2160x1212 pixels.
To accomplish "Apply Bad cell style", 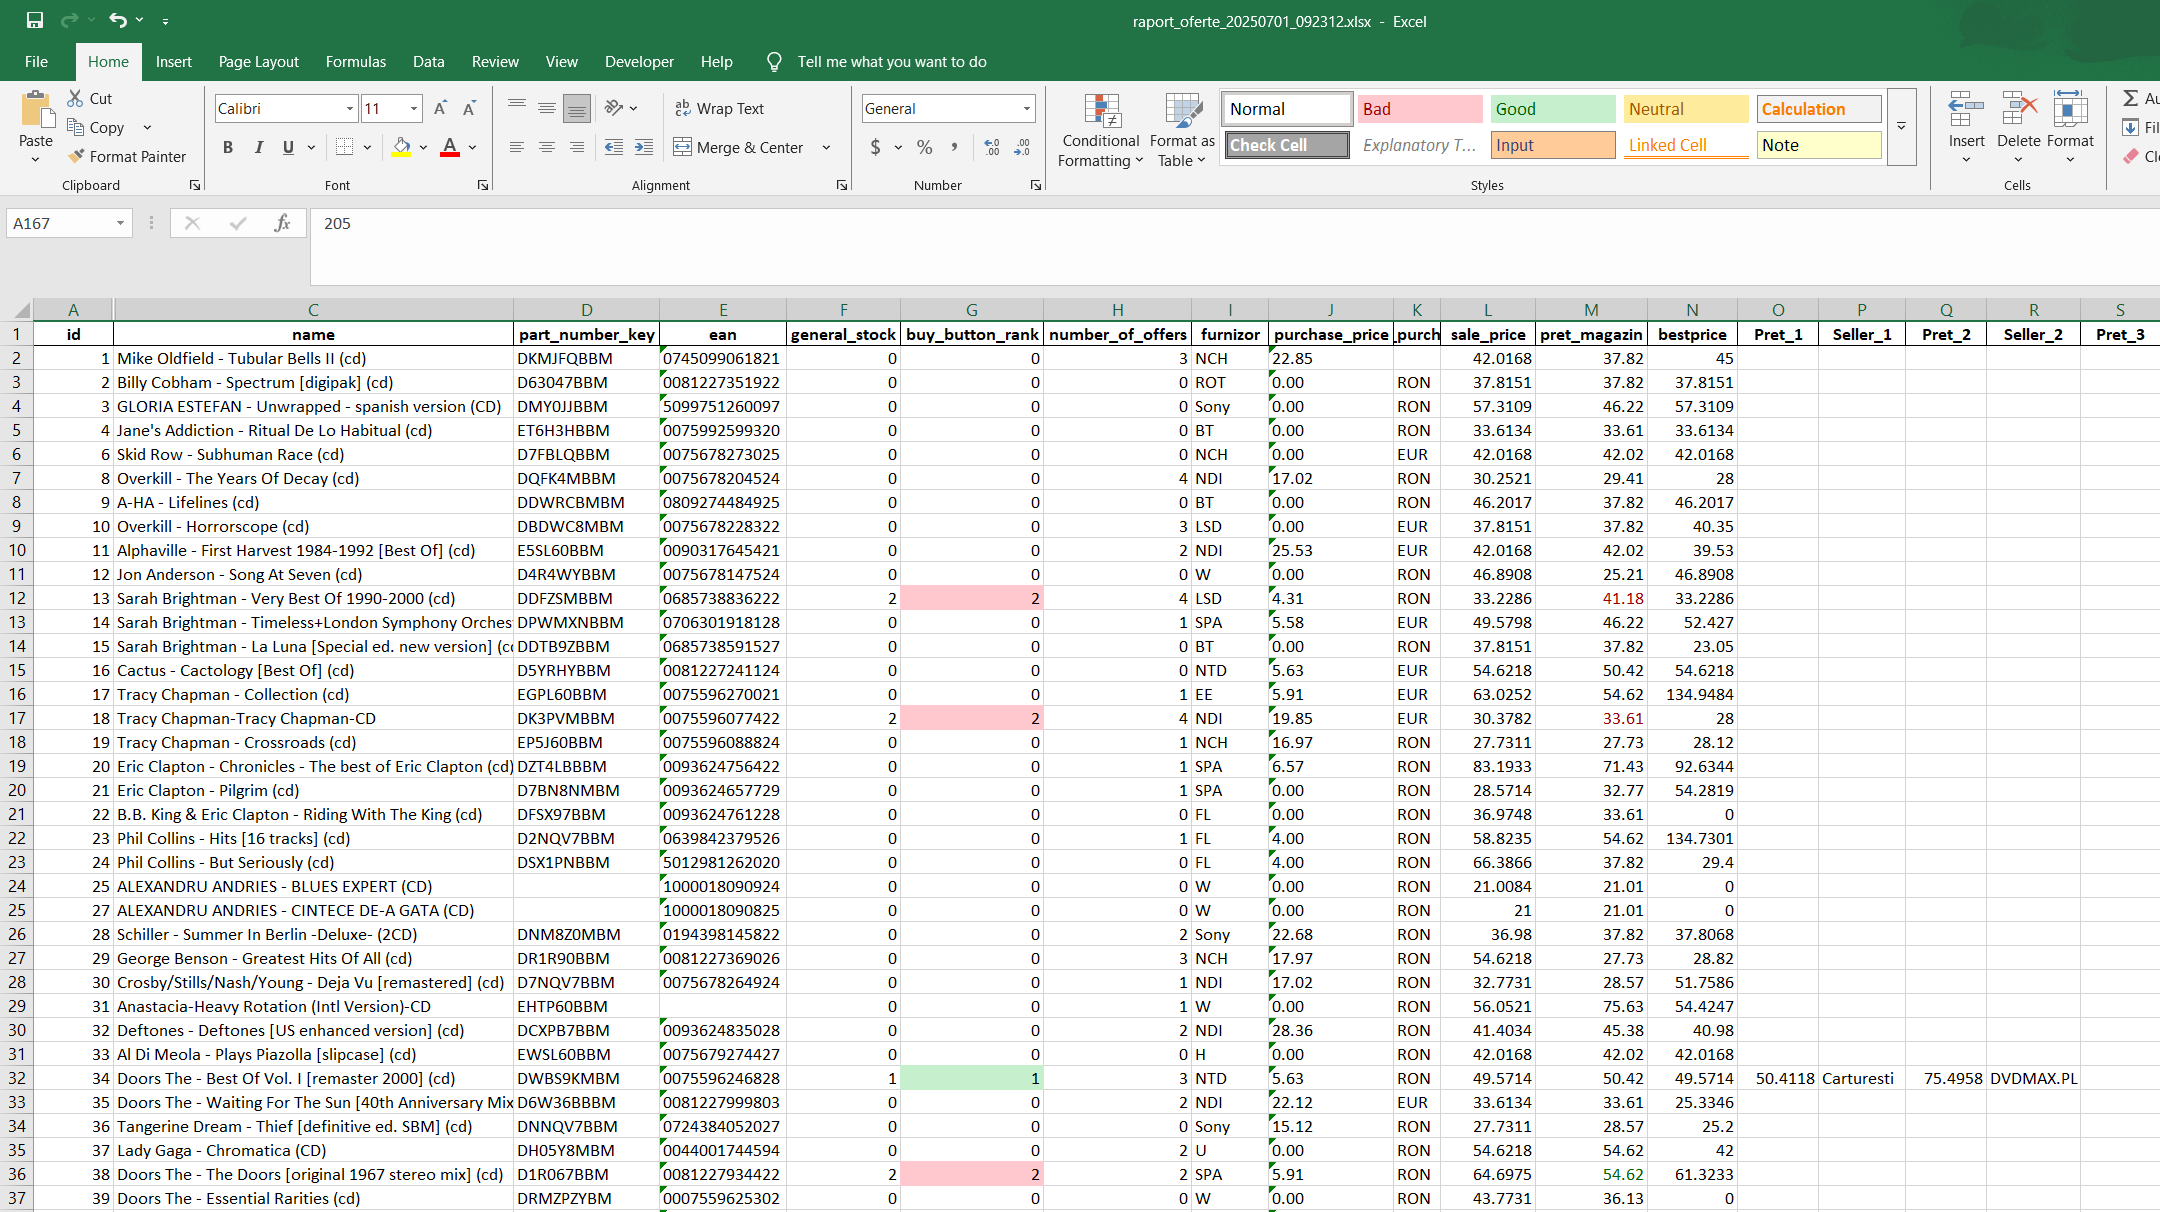I will pyautogui.click(x=1420, y=109).
